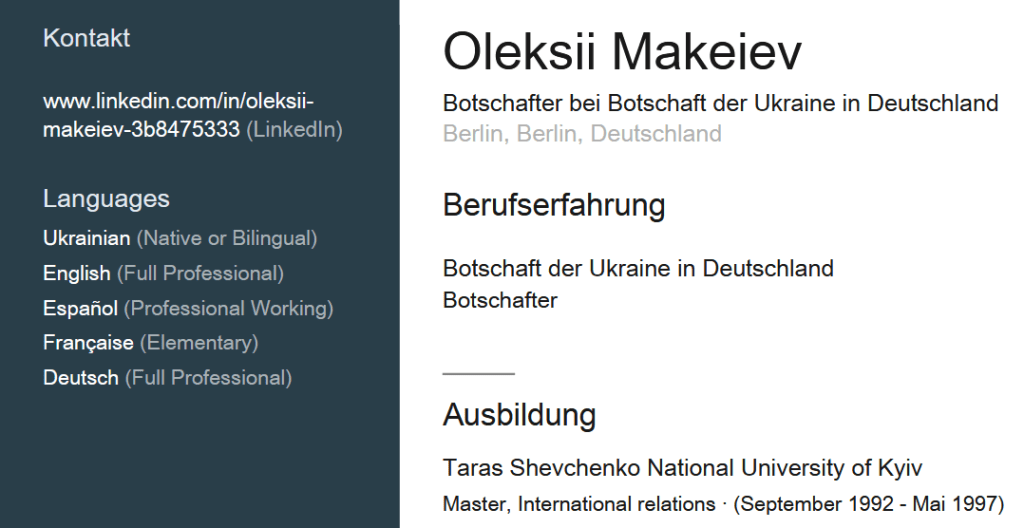This screenshot has height=528, width=1024.
Task: Click the Berufserfahrung section heading
Action: pos(554,205)
